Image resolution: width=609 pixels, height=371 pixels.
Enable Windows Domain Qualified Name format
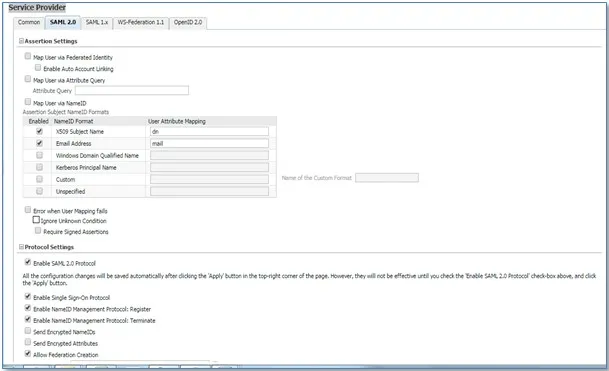(39, 155)
